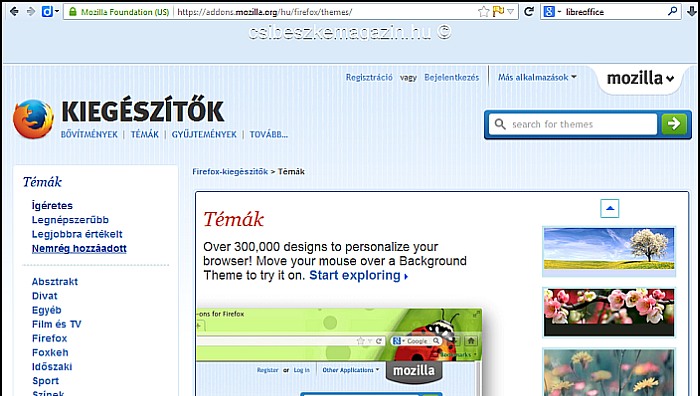The image size is (700, 396).
Task: Open the mozilla tab menu
Action: [x=640, y=78]
